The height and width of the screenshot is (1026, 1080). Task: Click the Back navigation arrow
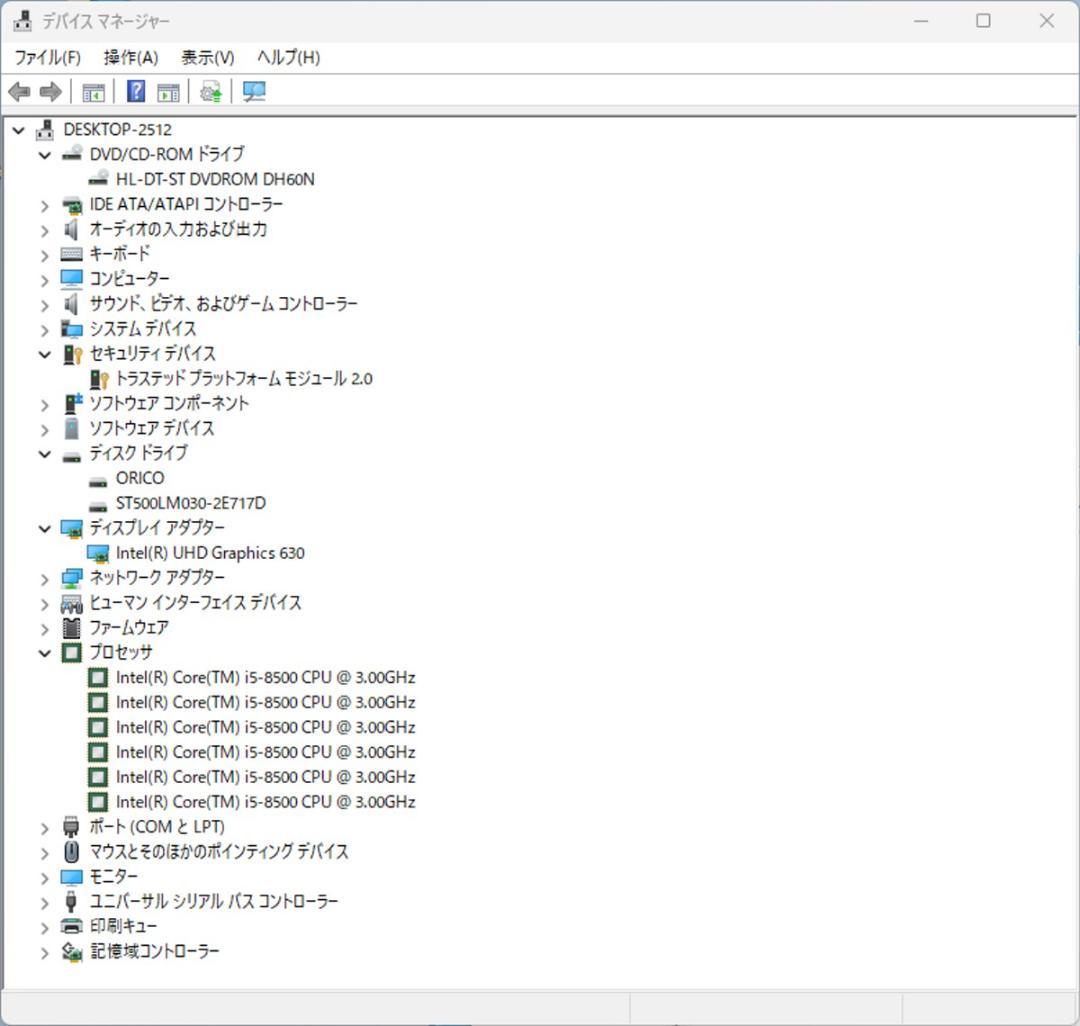18,91
